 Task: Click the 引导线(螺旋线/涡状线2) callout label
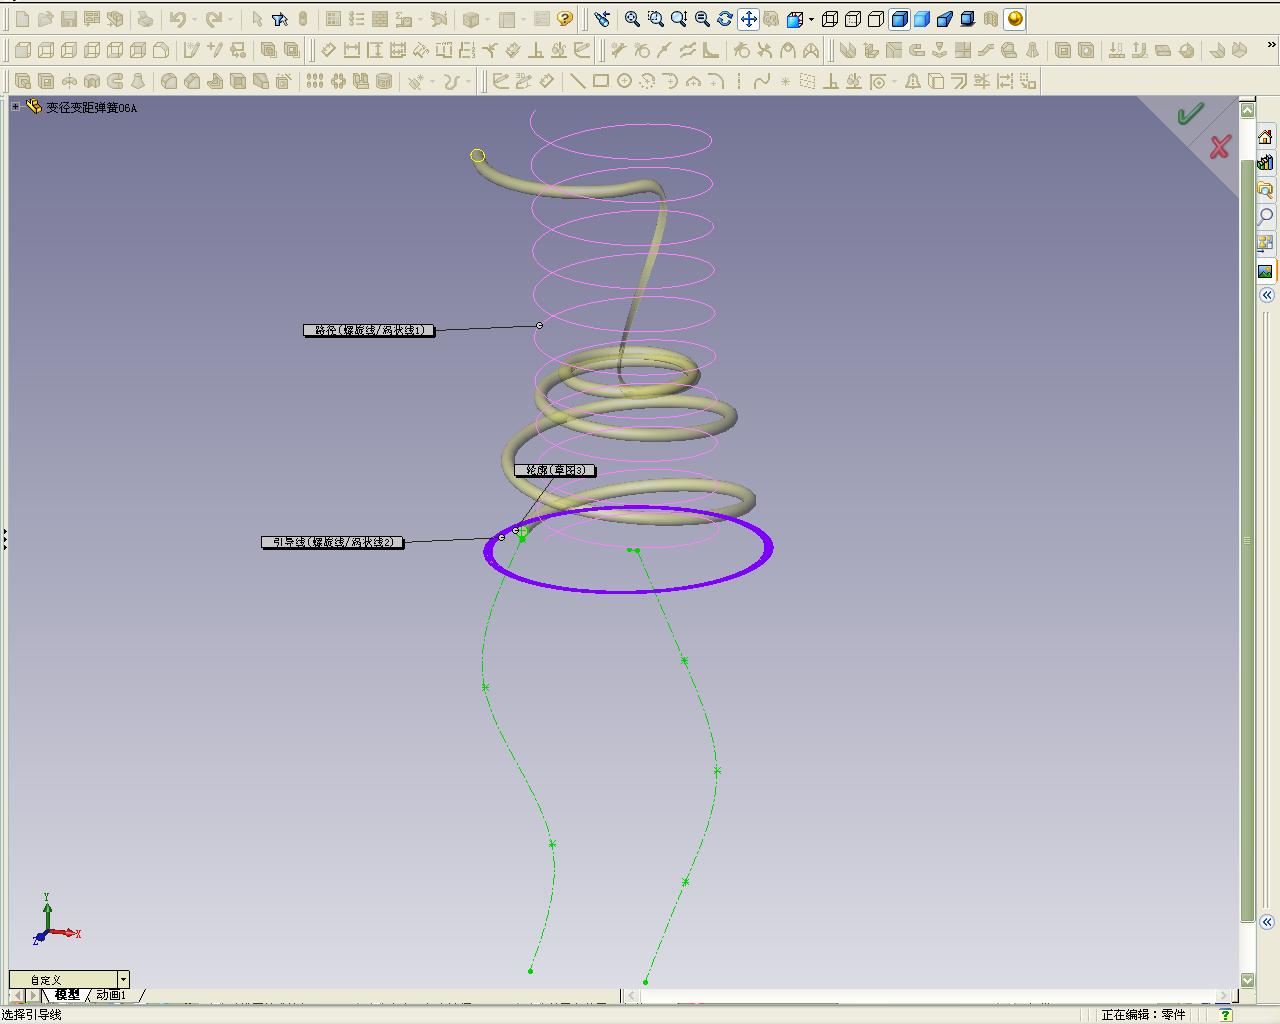333,542
